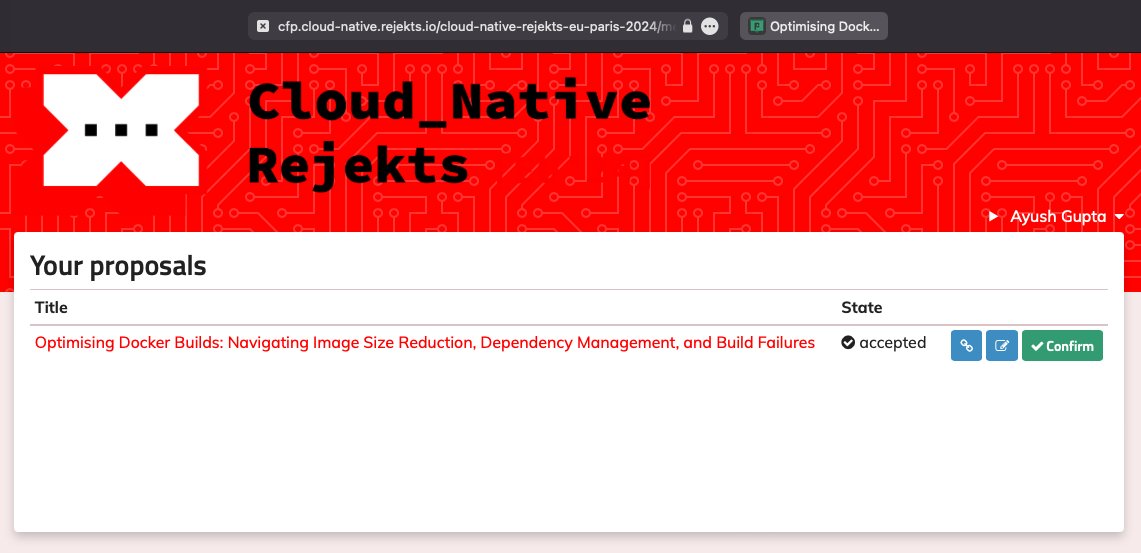Image resolution: width=1141 pixels, height=553 pixels.
Task: Click the site favicon in address bar
Action: pyautogui.click(x=263, y=26)
